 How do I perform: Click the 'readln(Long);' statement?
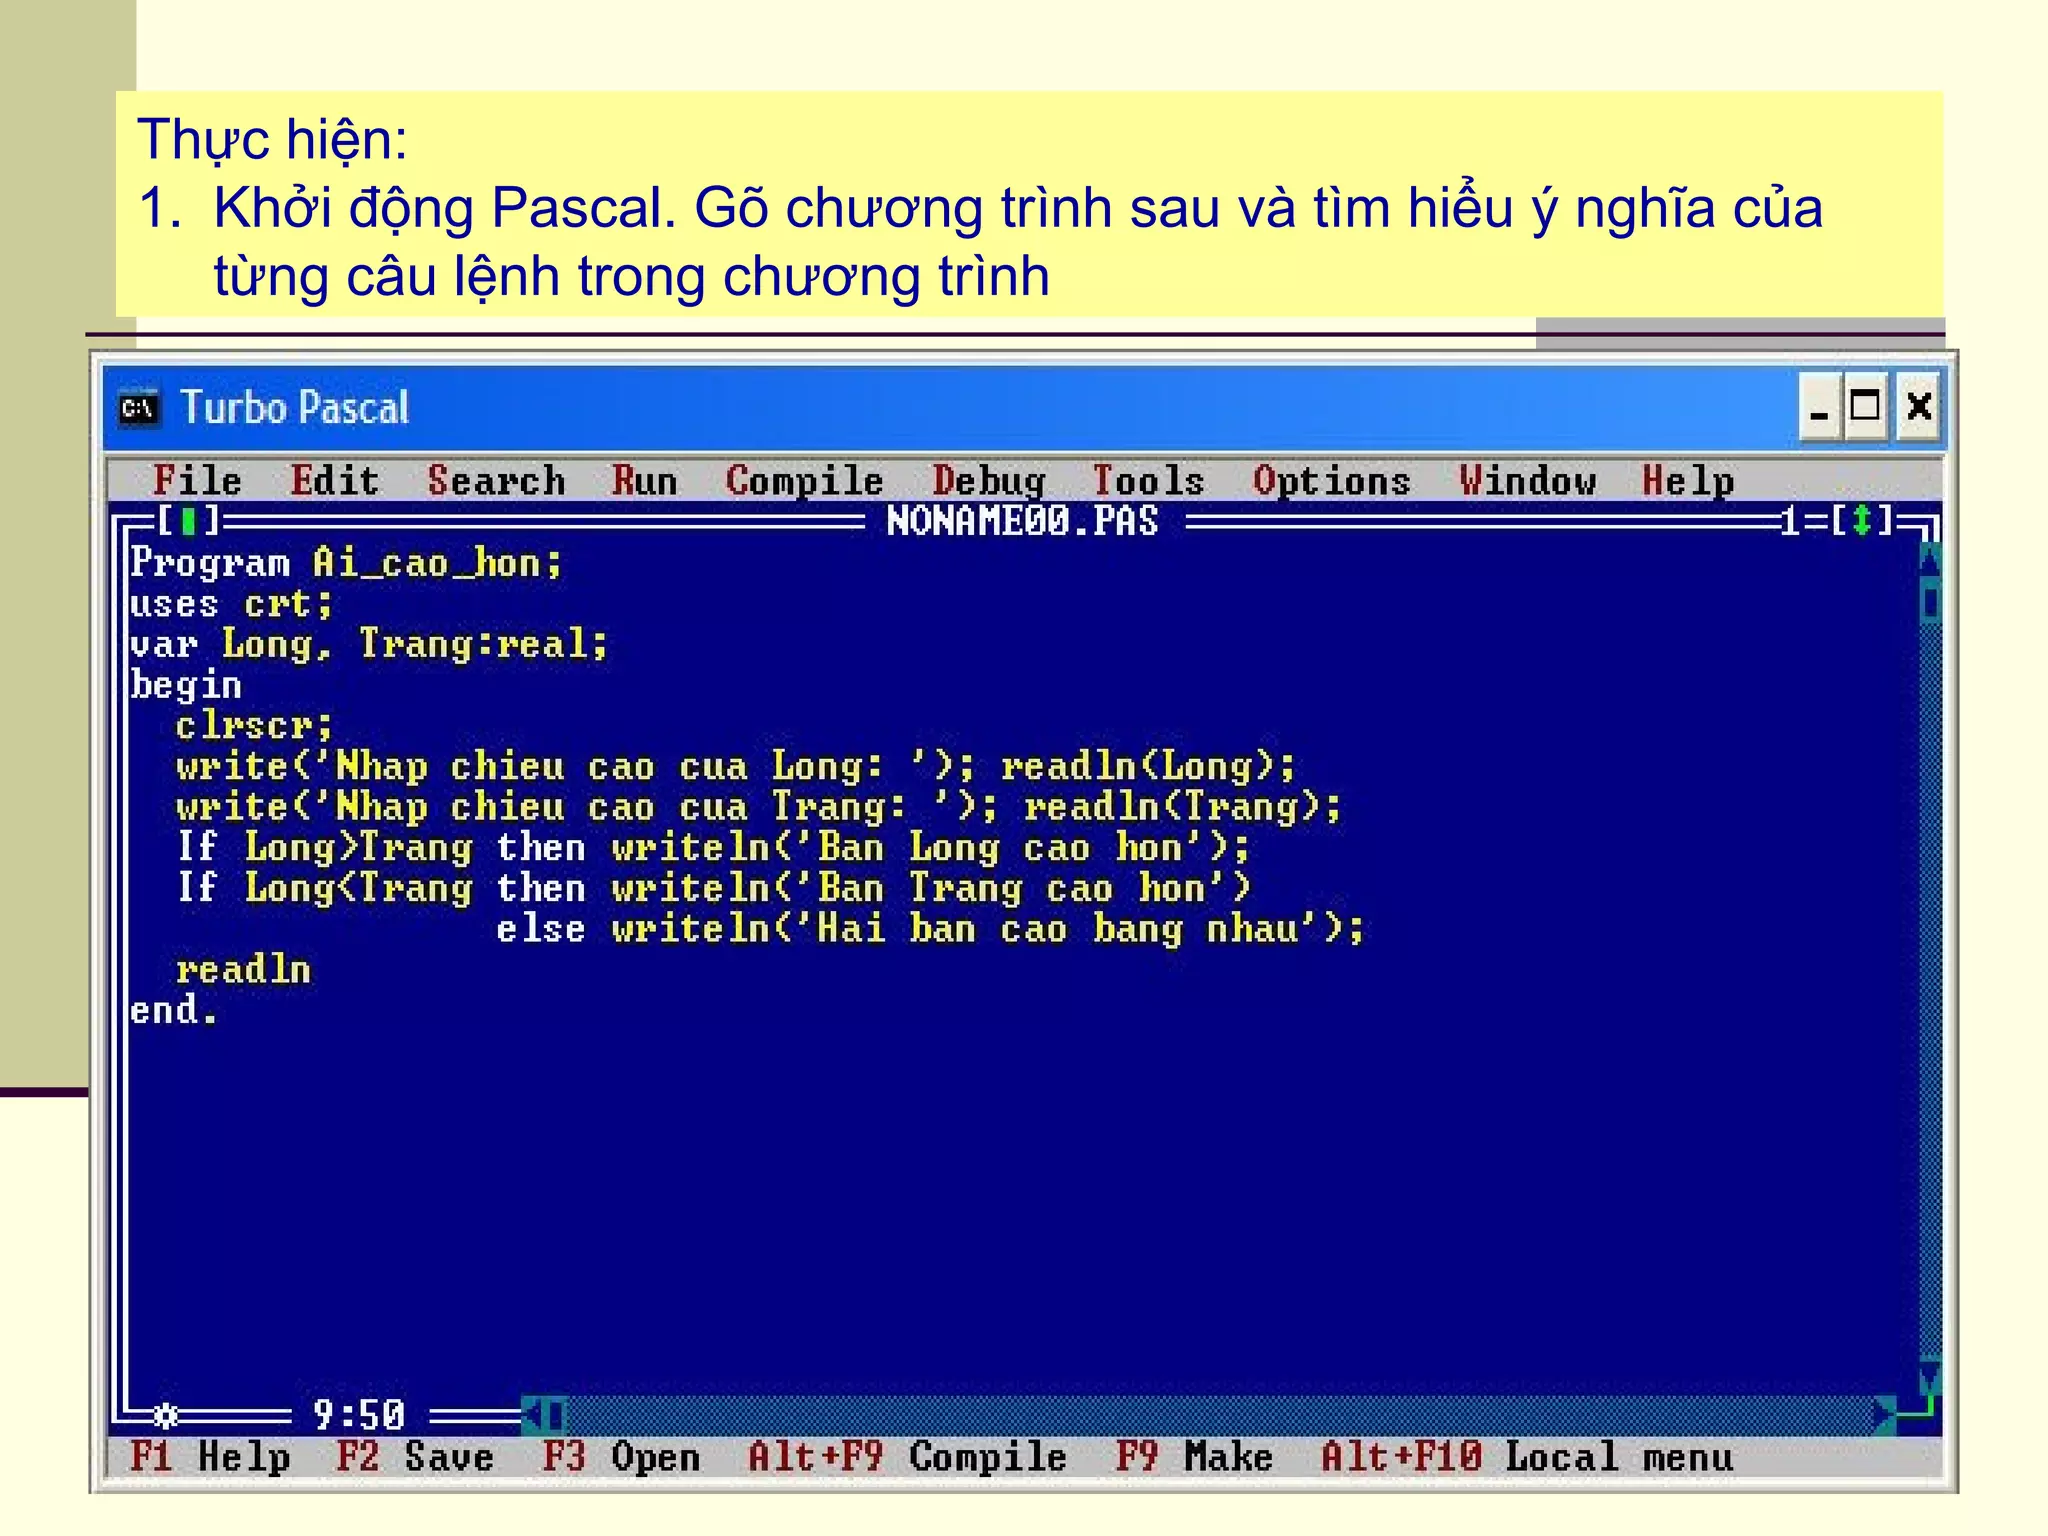[x=1149, y=767]
